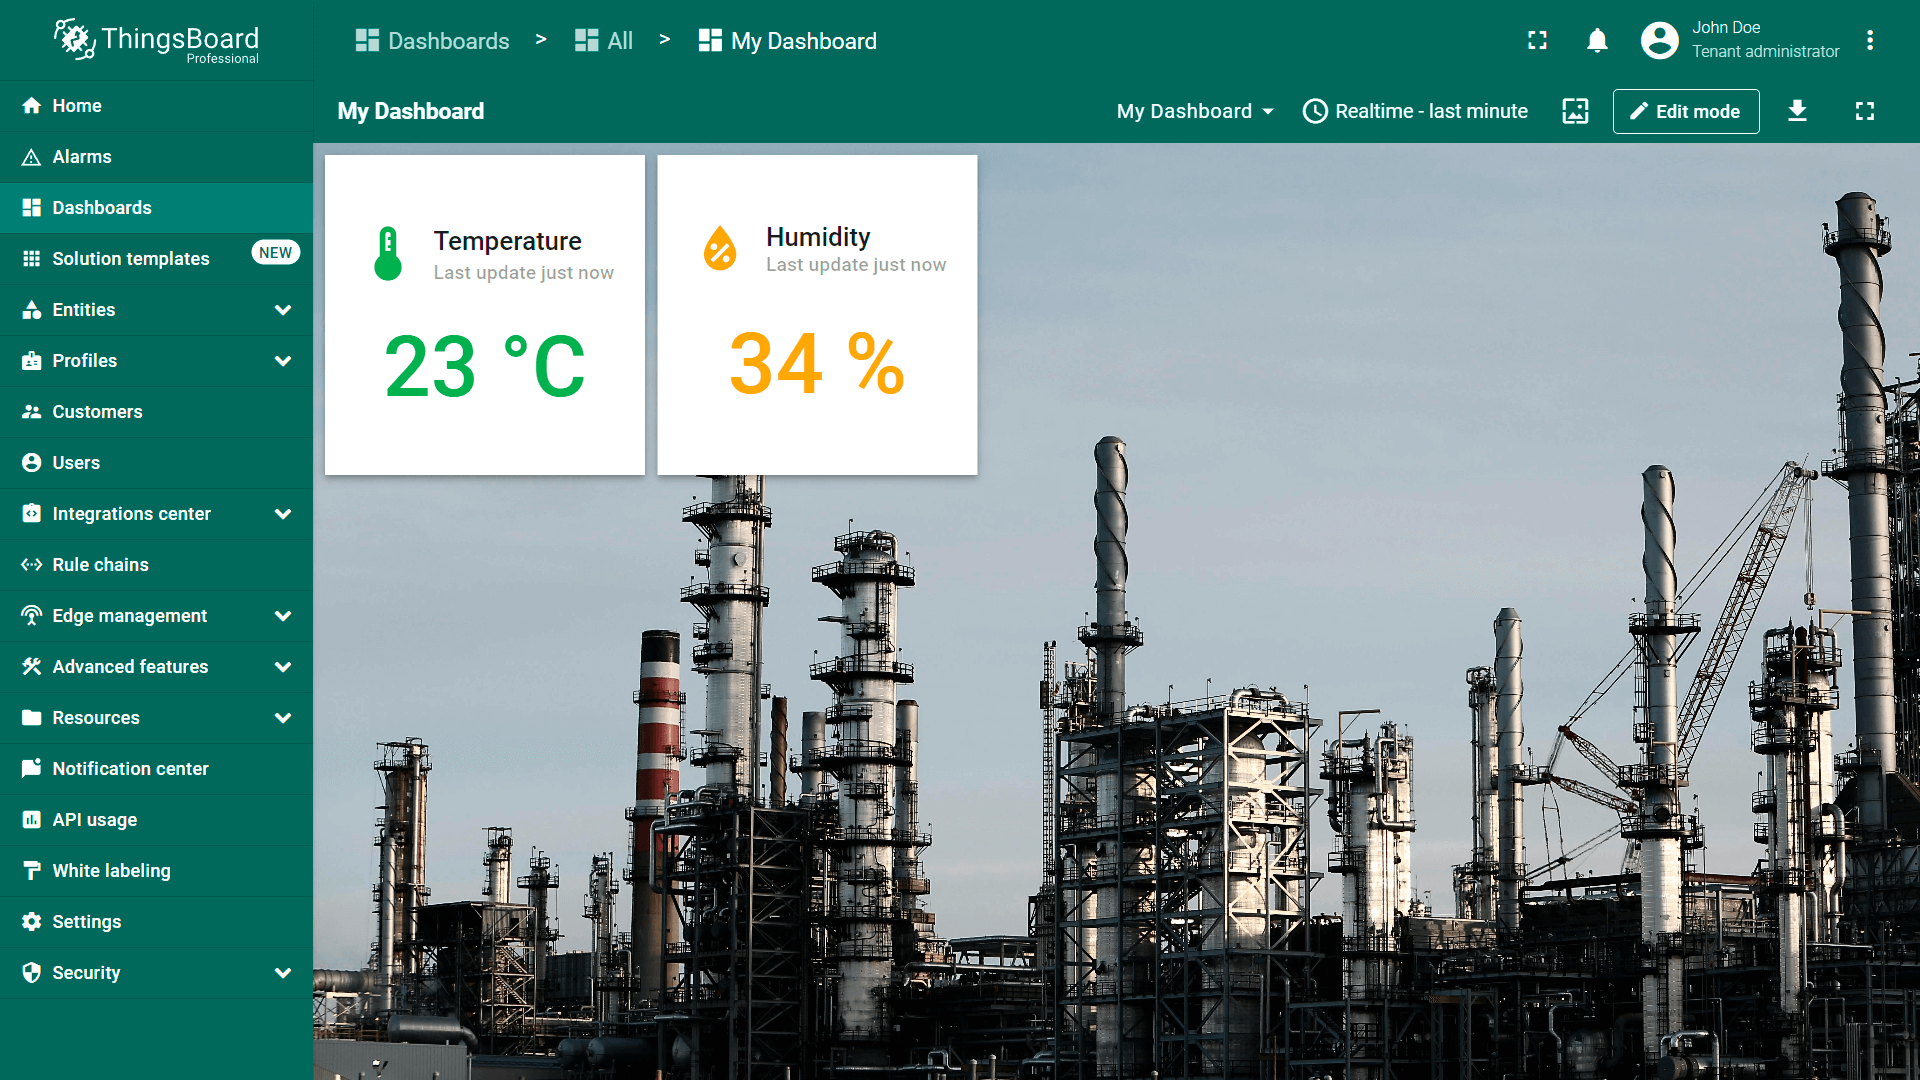This screenshot has height=1080, width=1920.
Task: Toggle fullscreen icon in top header
Action: tap(1537, 41)
